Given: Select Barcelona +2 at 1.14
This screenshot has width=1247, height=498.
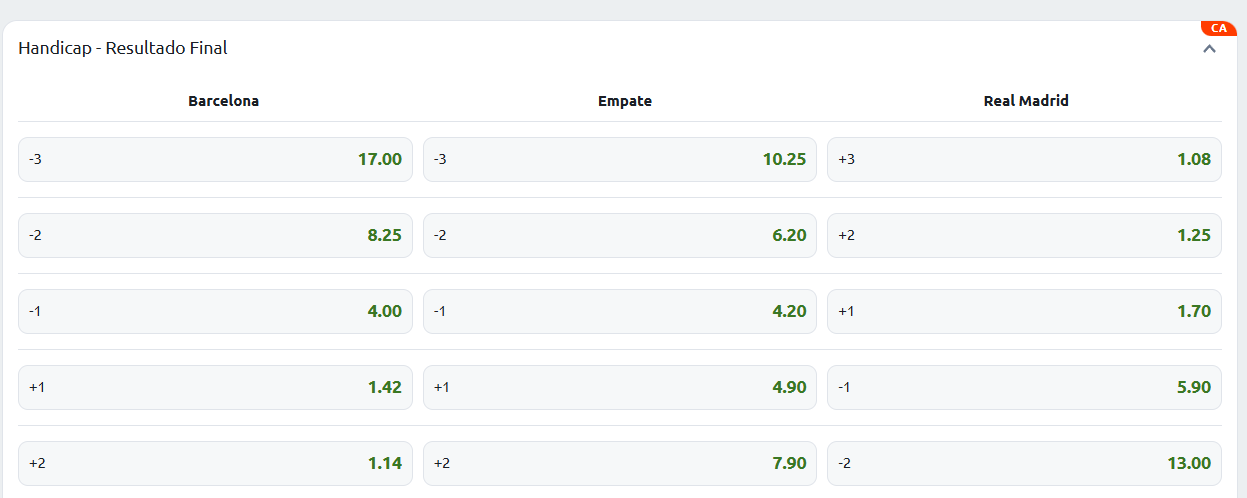Looking at the screenshot, I should [x=215, y=463].
